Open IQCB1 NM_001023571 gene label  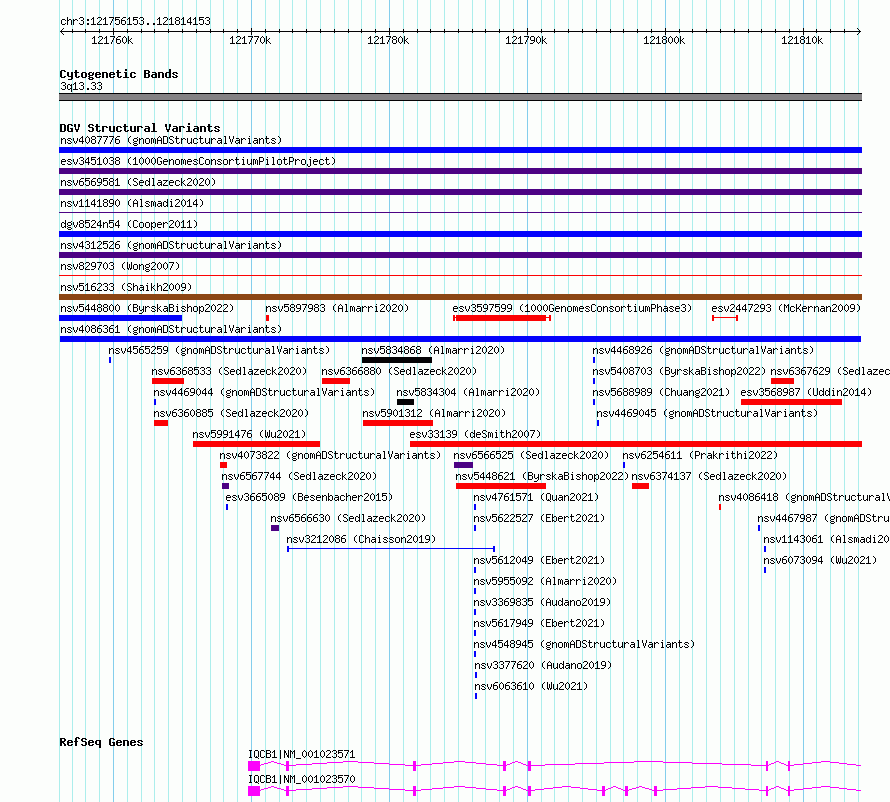pos(302,754)
